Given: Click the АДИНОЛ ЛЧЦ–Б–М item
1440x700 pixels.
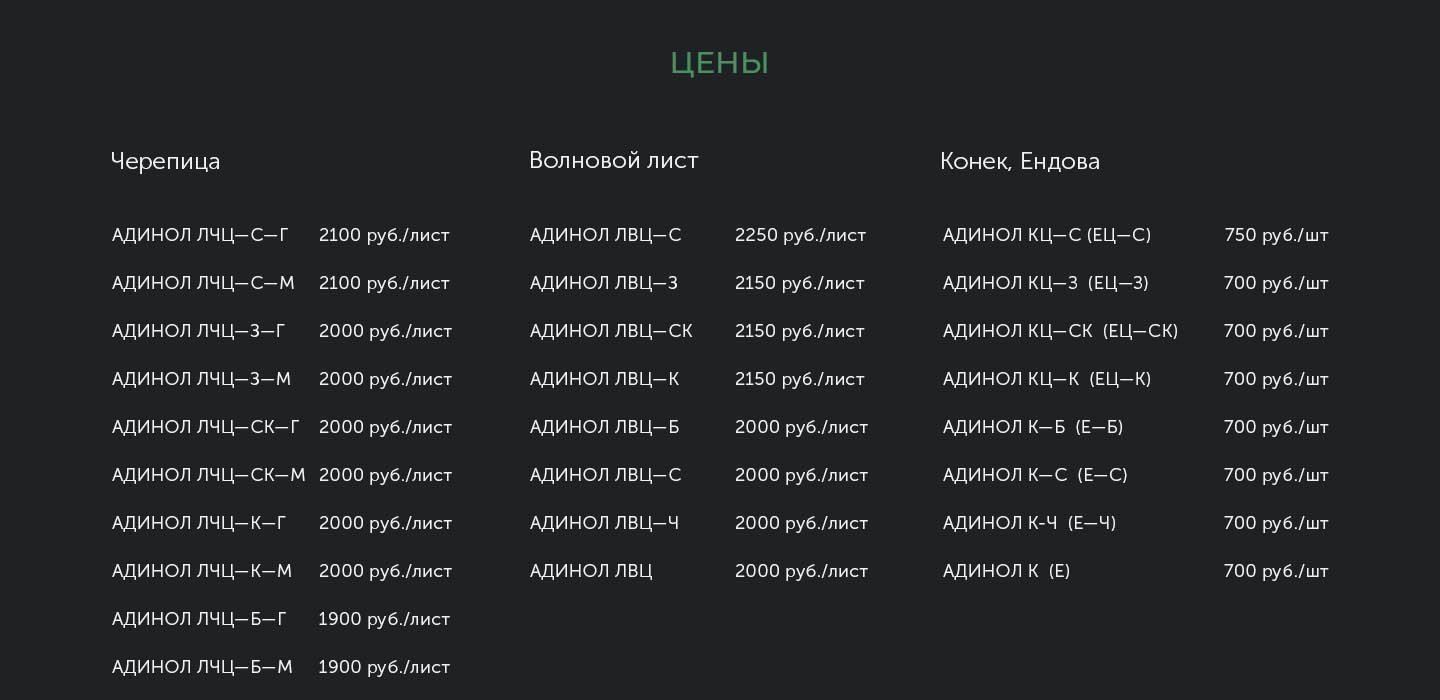Looking at the screenshot, I should click(202, 668).
